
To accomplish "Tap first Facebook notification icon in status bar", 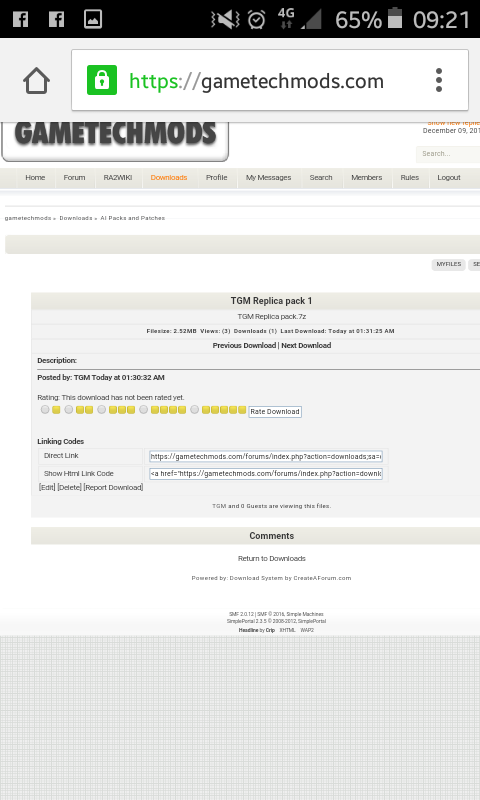I will tap(20, 19).
